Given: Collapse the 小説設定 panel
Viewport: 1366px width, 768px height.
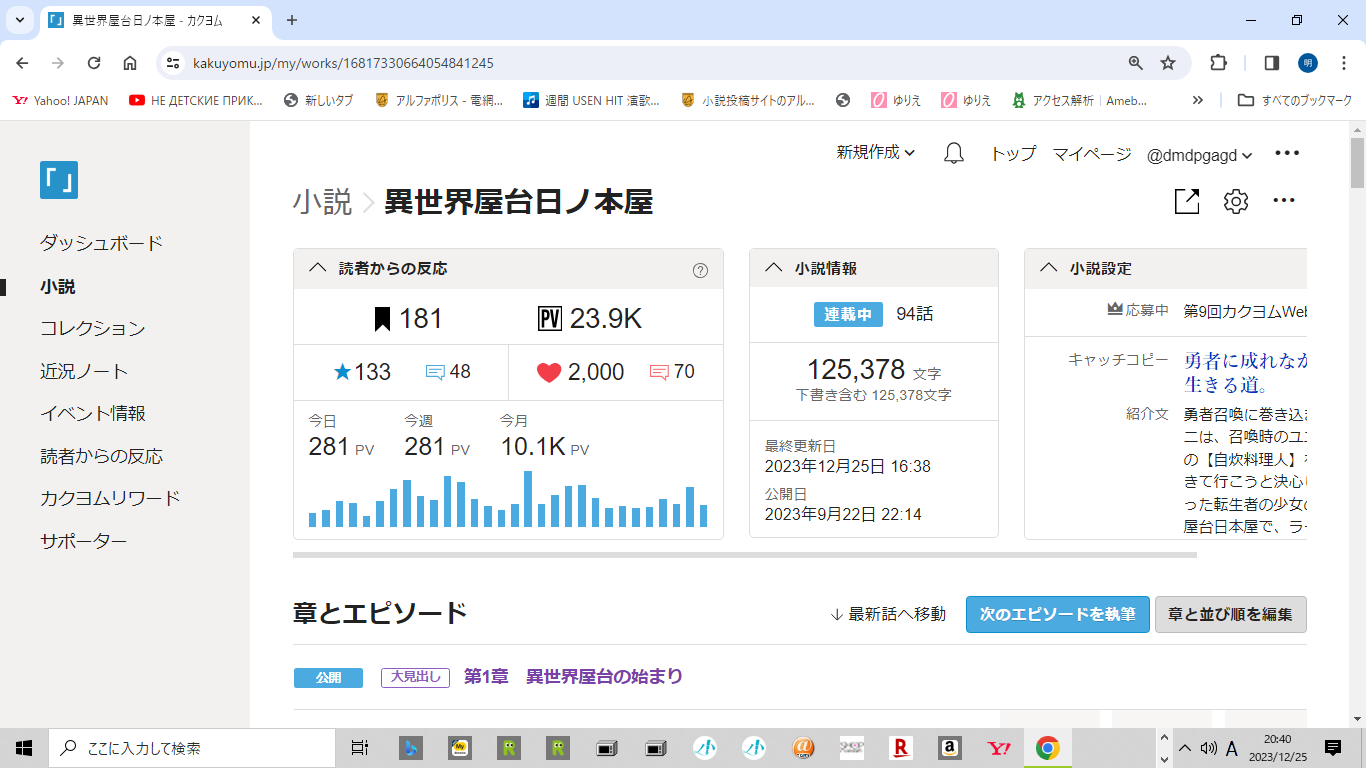Looking at the screenshot, I should (1048, 268).
